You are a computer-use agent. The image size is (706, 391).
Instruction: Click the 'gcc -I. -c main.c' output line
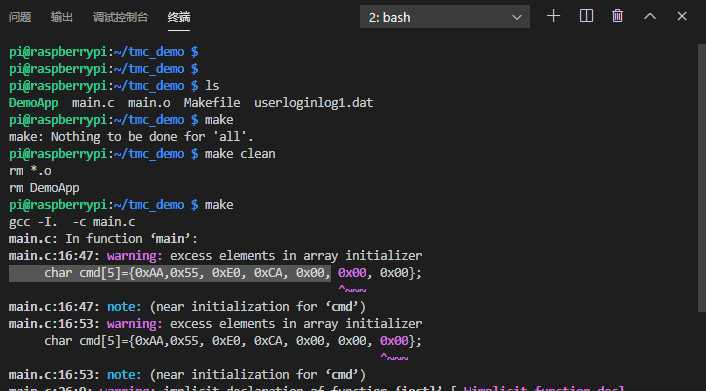click(x=72, y=222)
